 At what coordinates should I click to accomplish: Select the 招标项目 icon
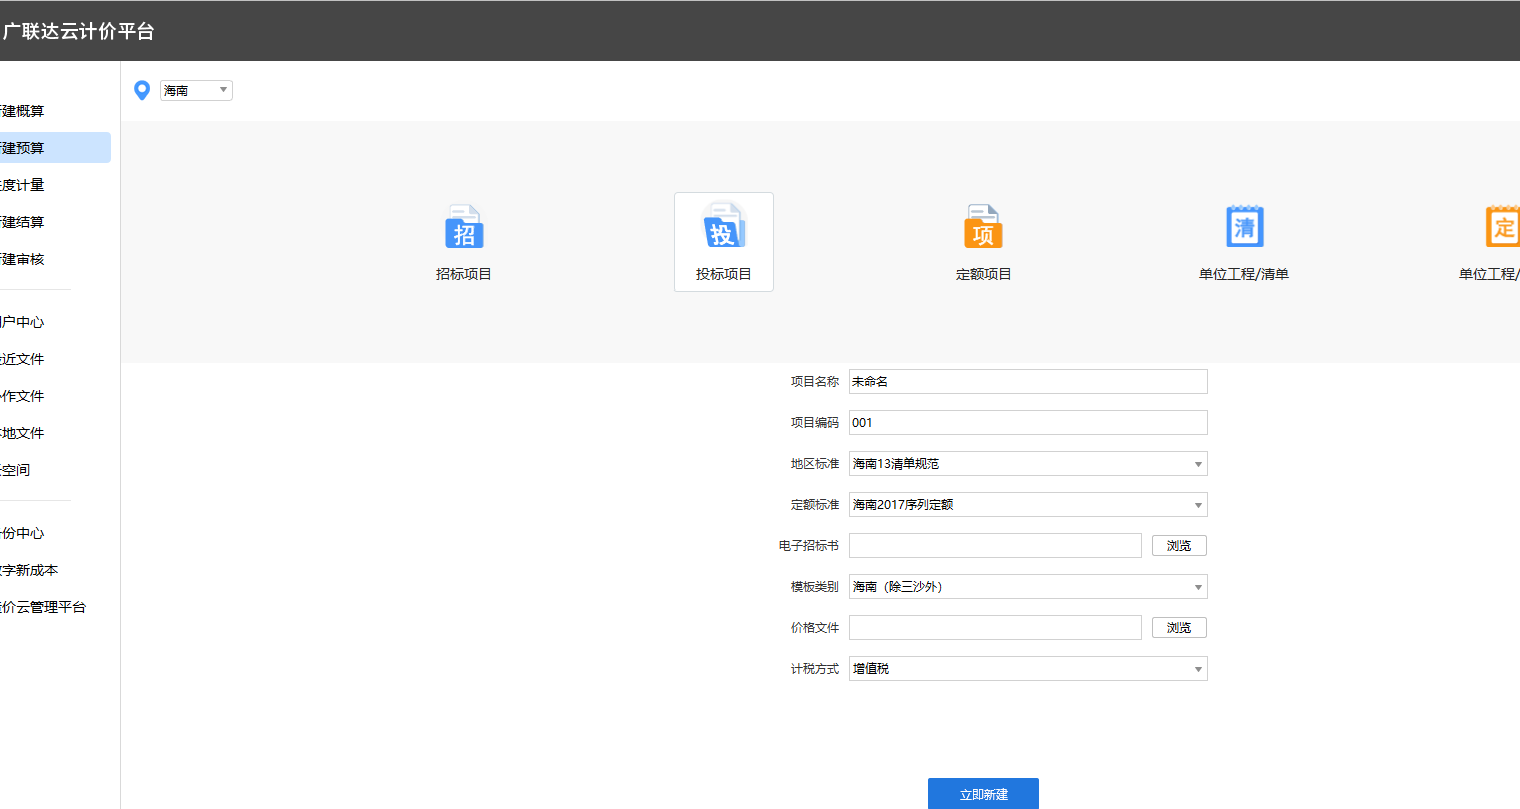coord(464,227)
